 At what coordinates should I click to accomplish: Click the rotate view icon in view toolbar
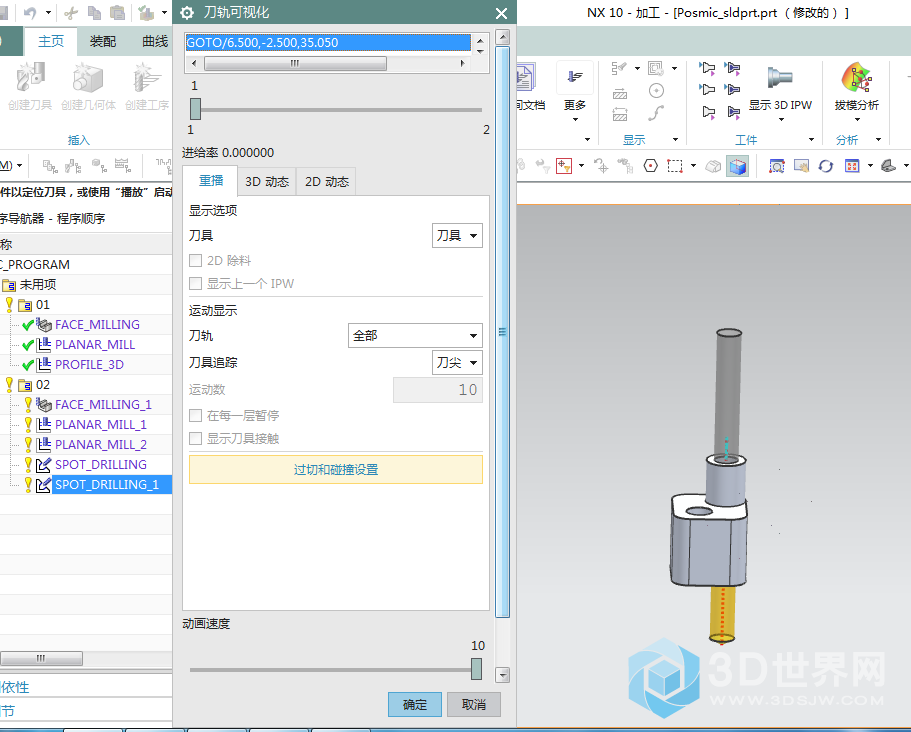(x=825, y=166)
